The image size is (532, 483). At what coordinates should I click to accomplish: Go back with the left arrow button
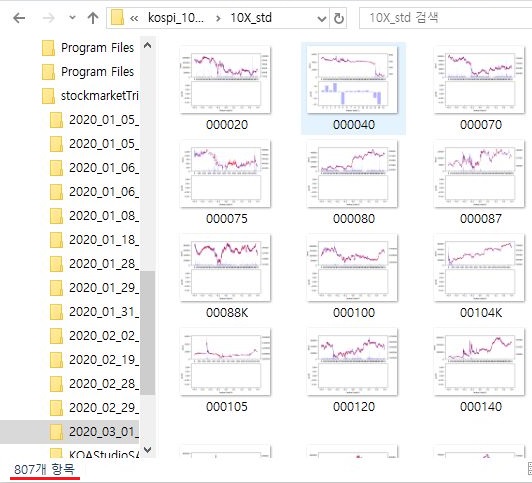click(19, 18)
